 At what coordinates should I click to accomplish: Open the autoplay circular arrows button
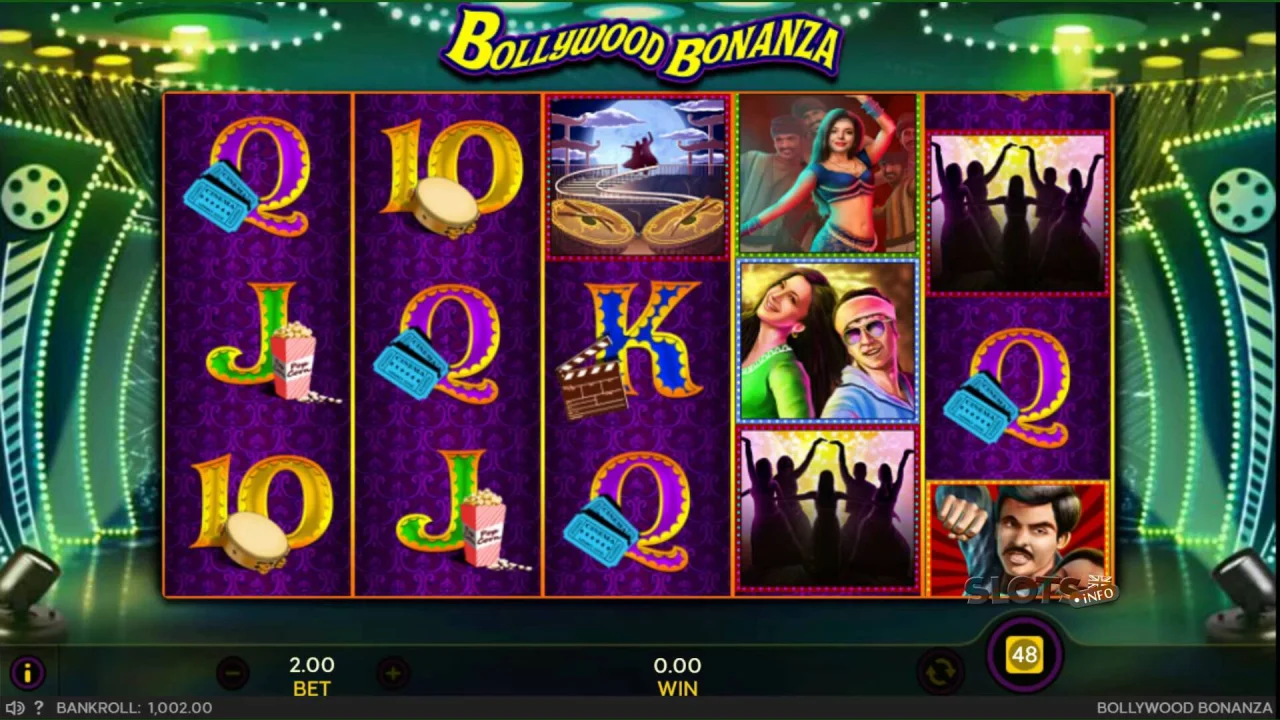[940, 673]
